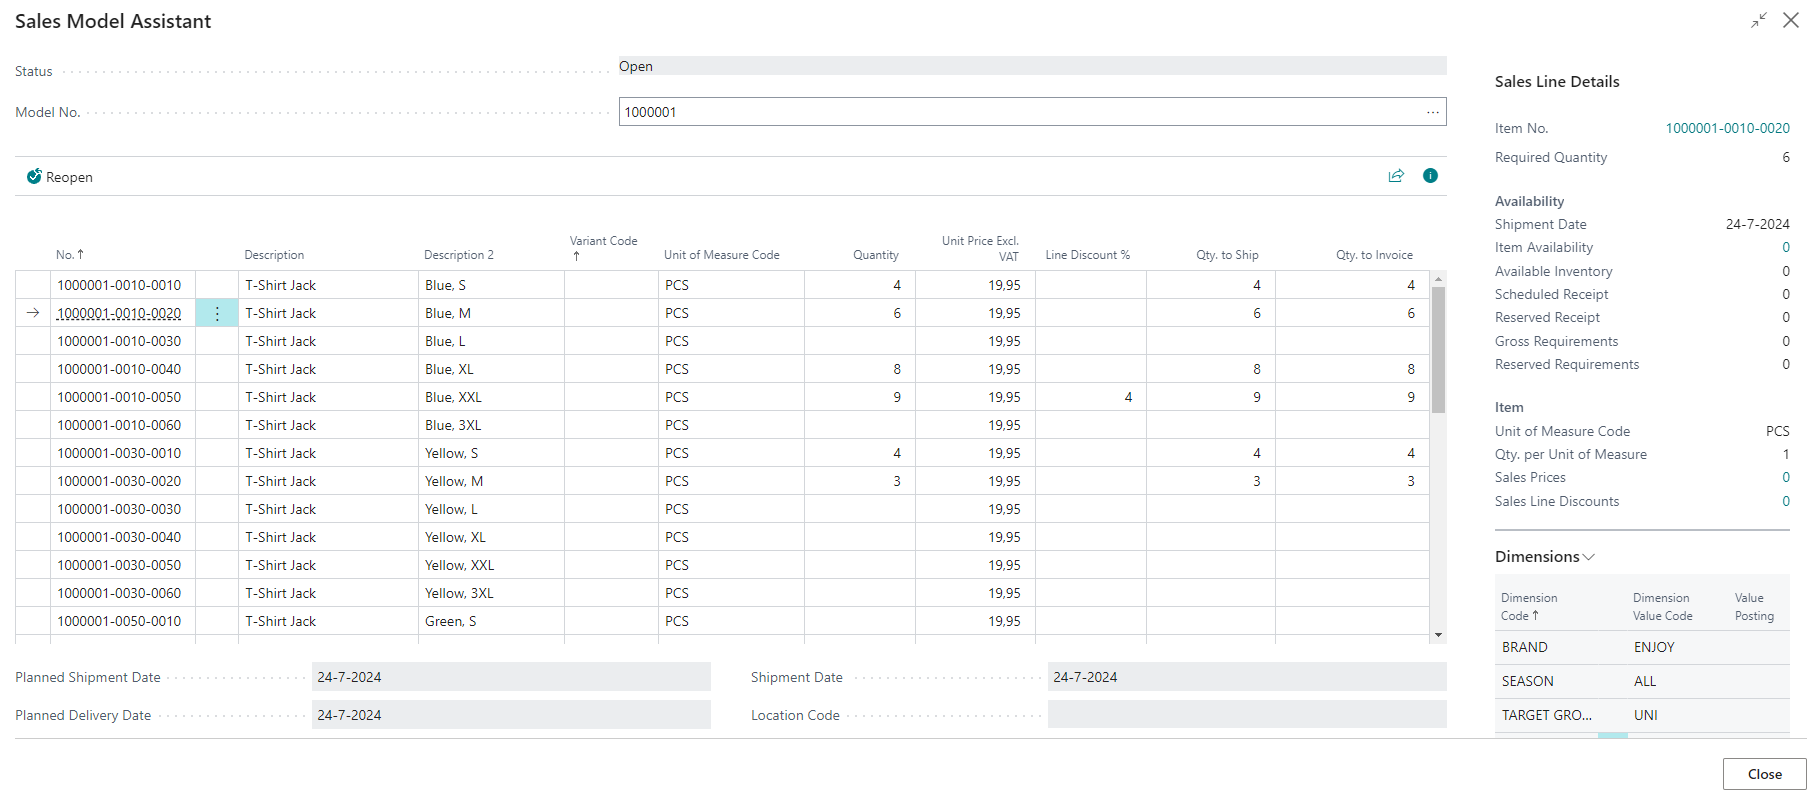
Task: Click the Line Discount % column header
Action: (x=1087, y=255)
